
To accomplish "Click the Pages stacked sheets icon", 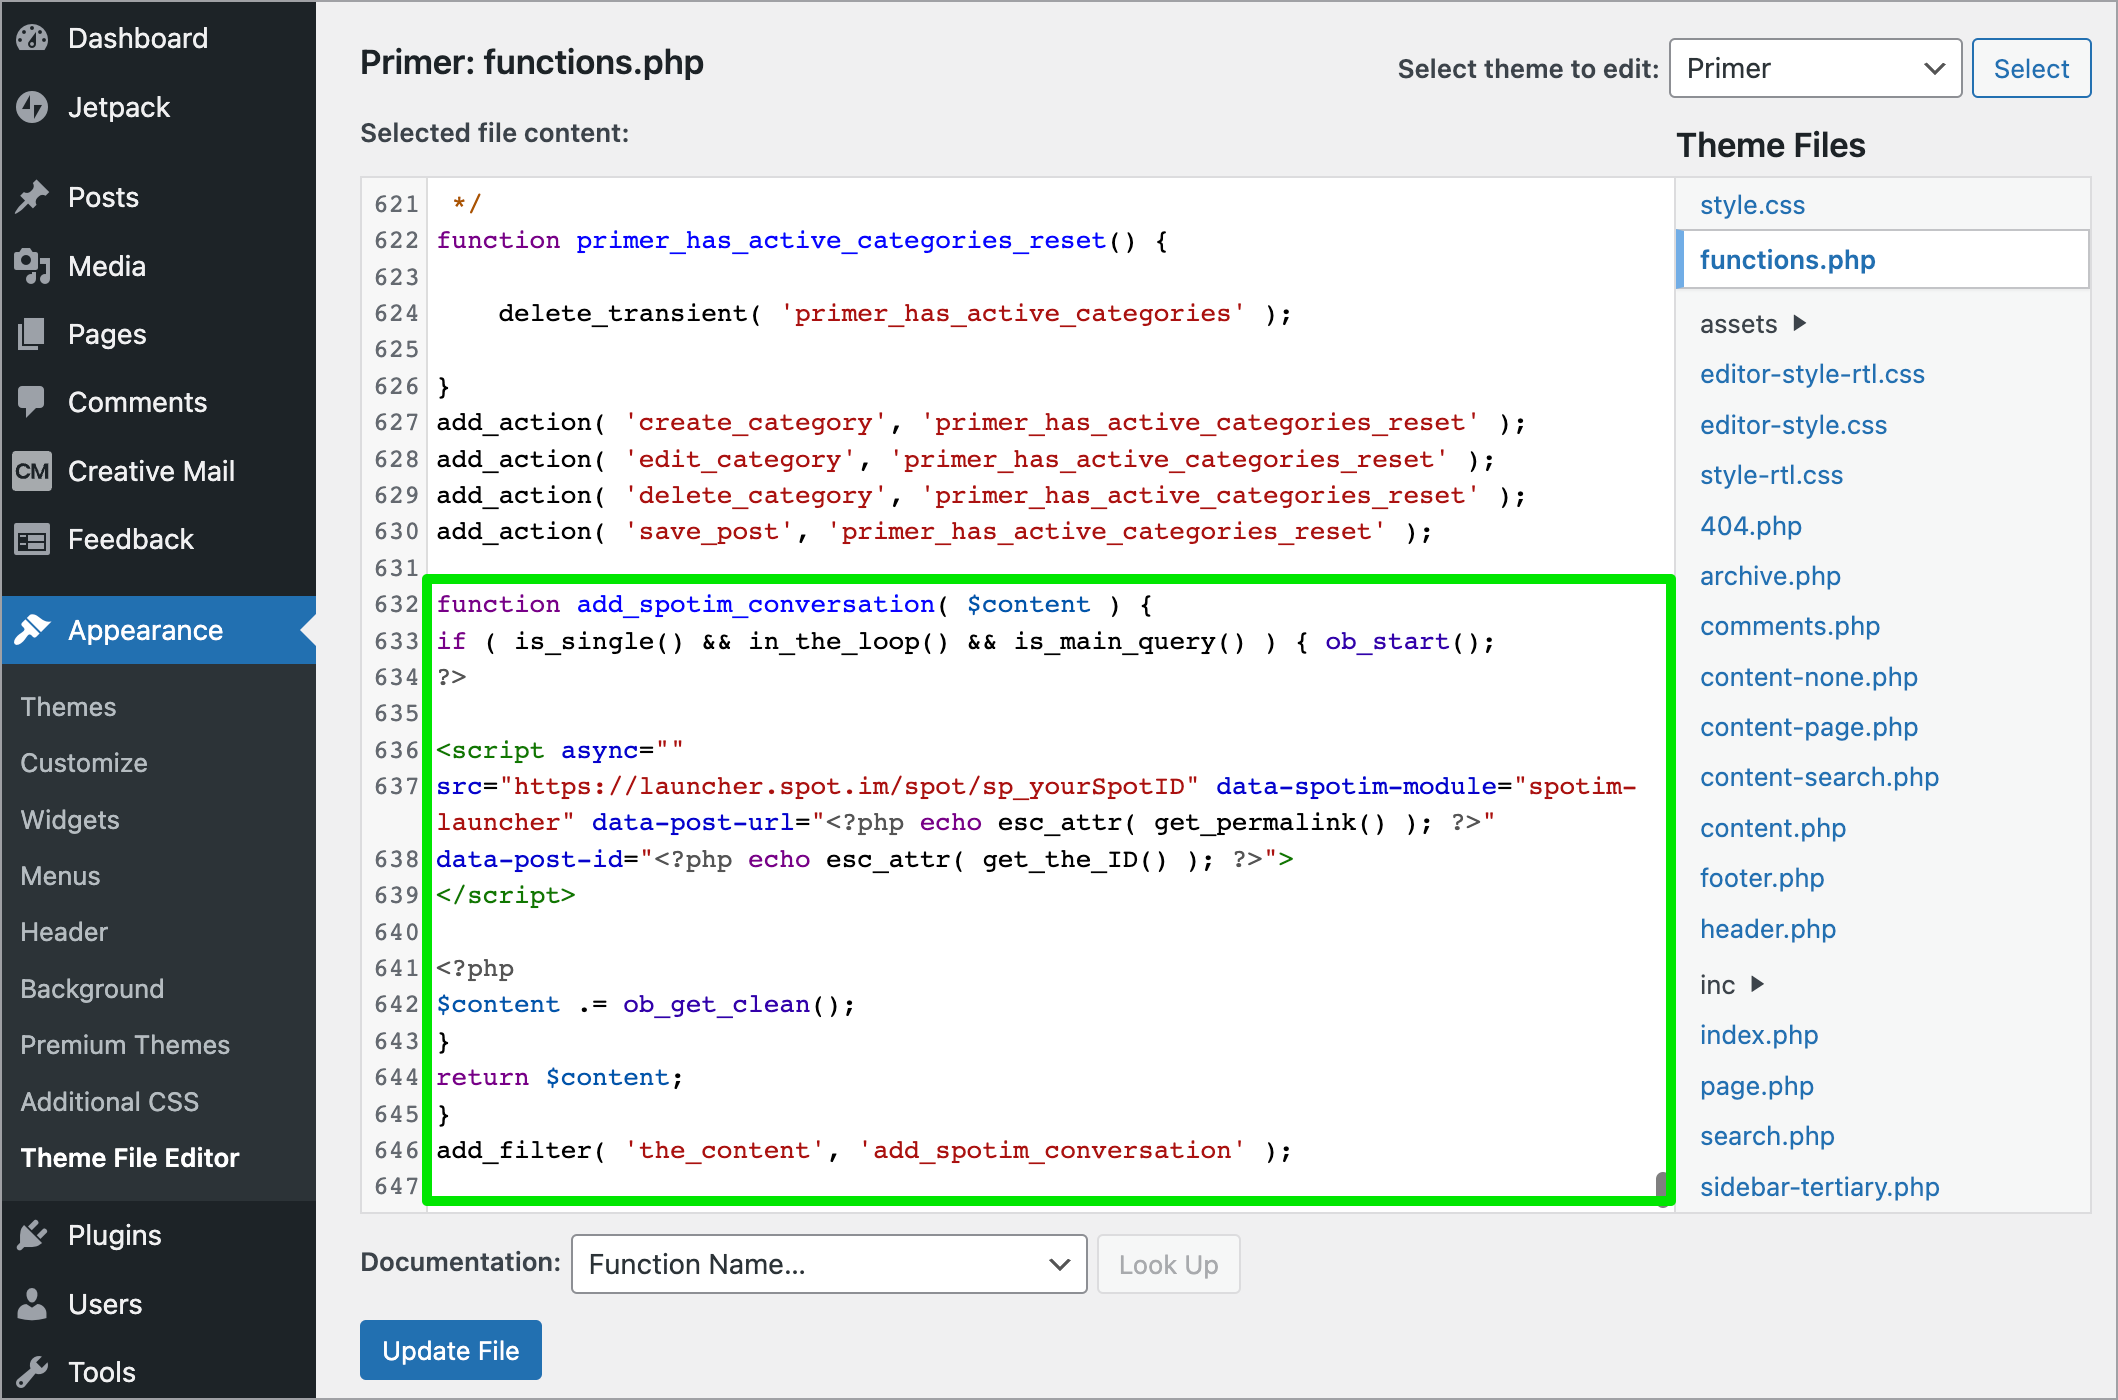I will pos(32,334).
